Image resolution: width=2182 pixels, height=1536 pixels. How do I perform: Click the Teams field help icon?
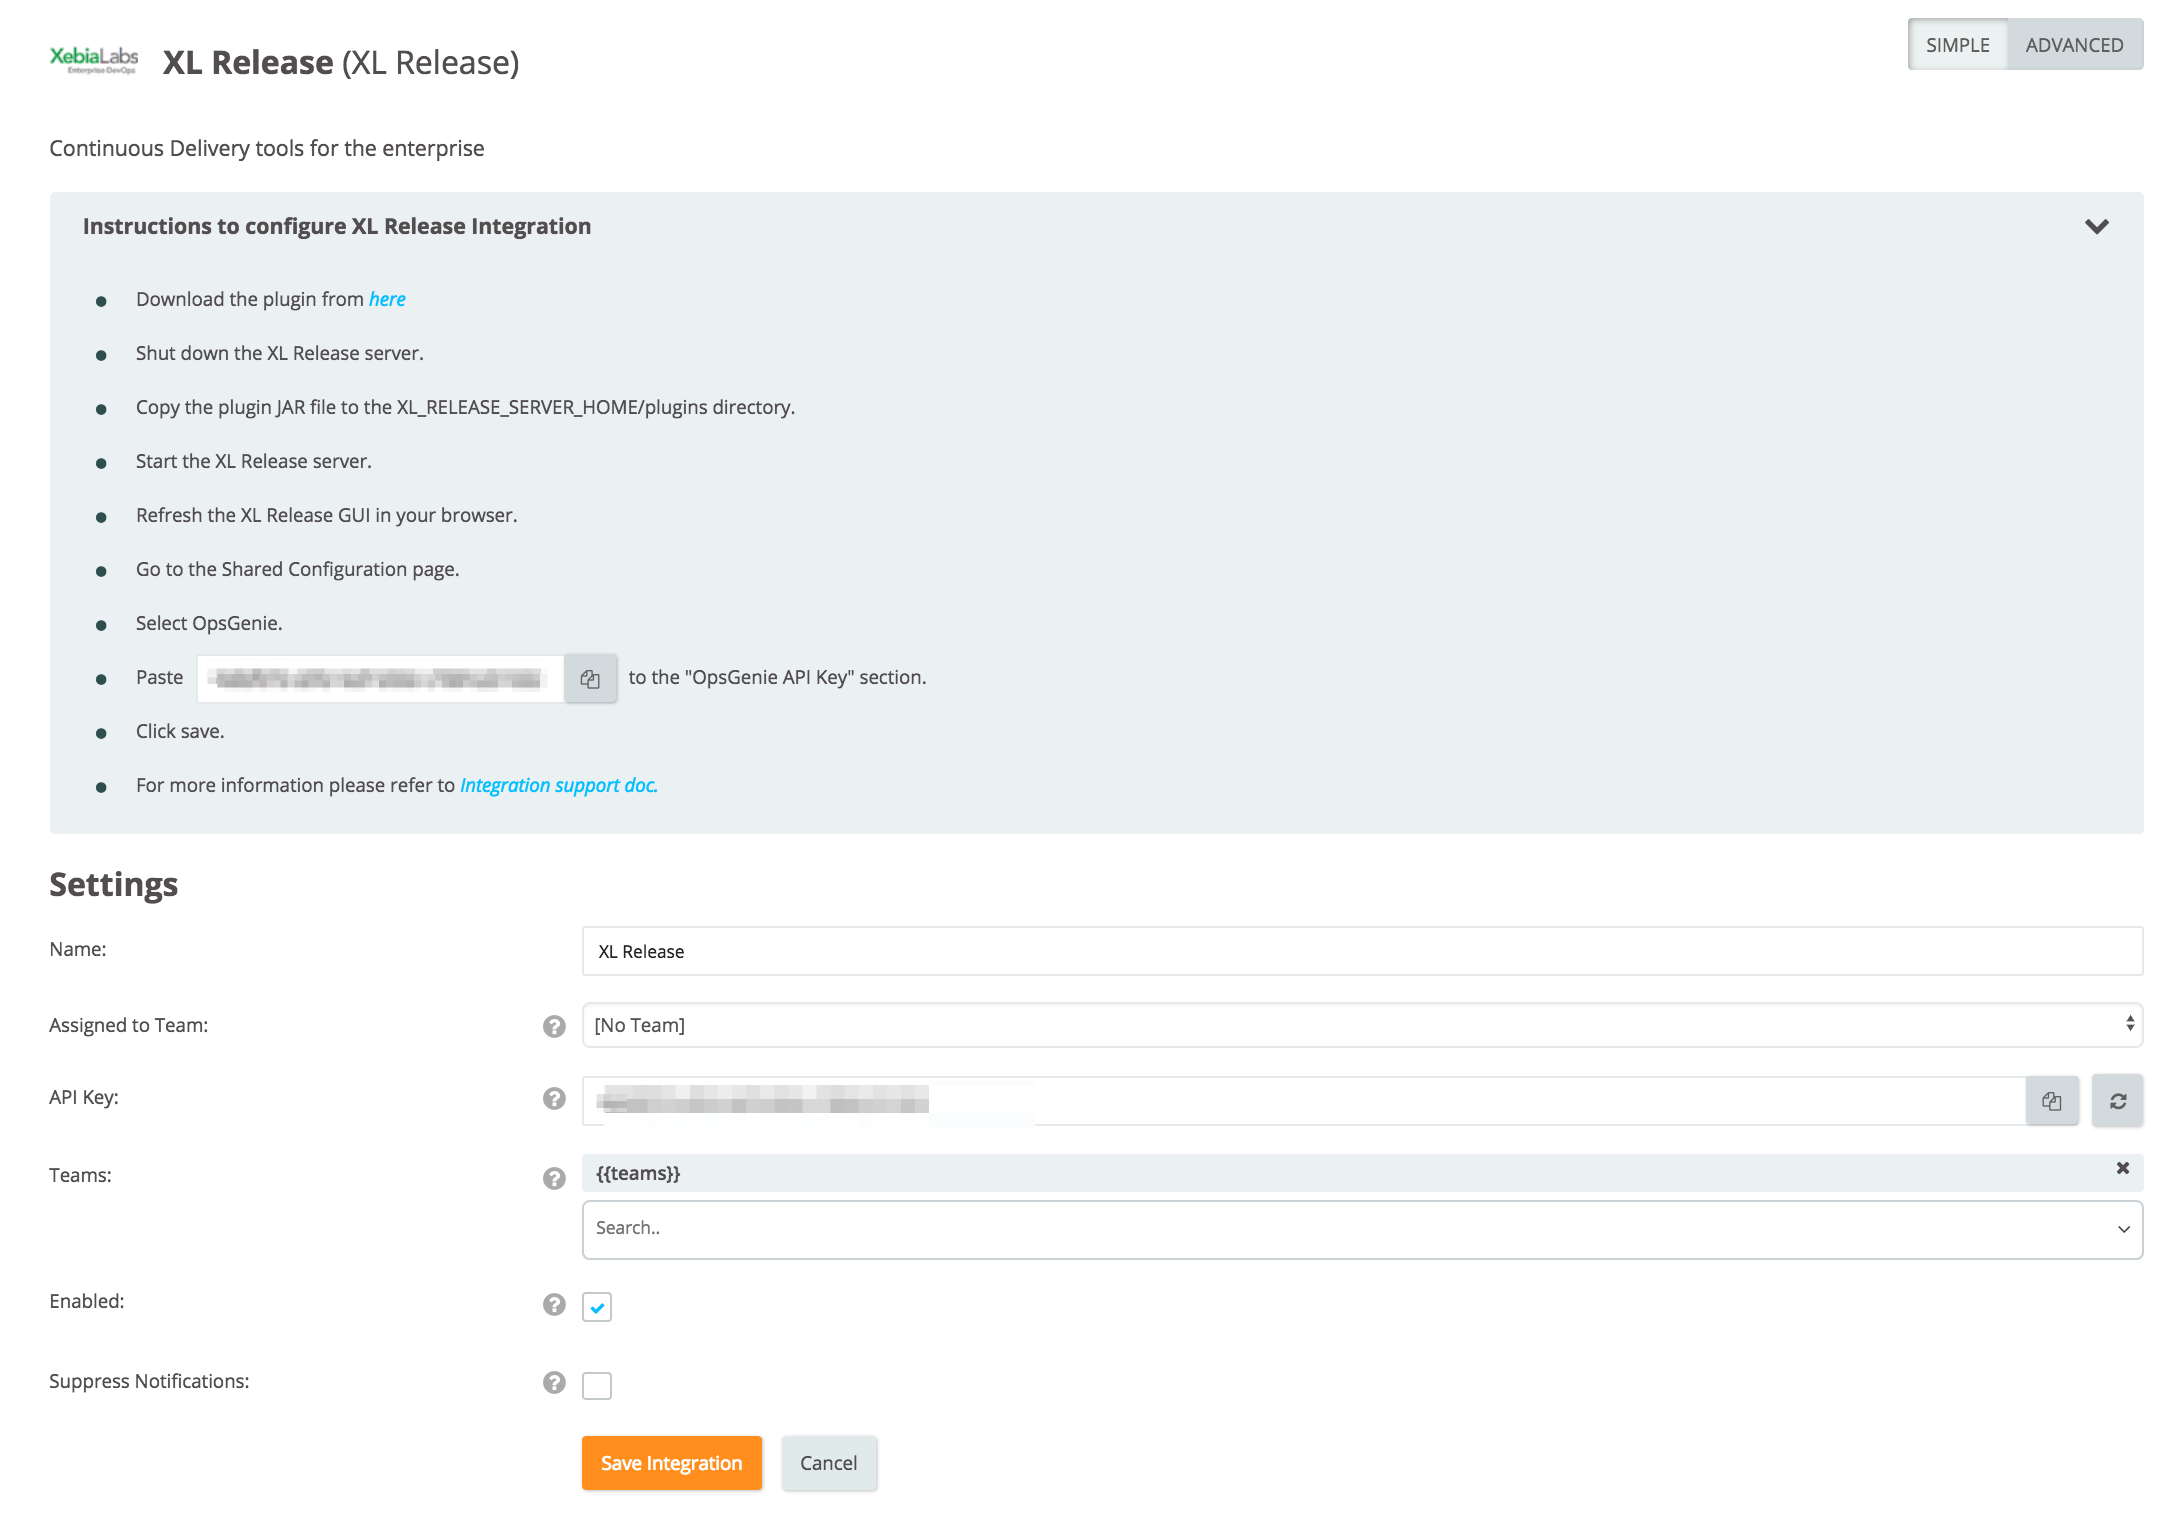tap(554, 1178)
